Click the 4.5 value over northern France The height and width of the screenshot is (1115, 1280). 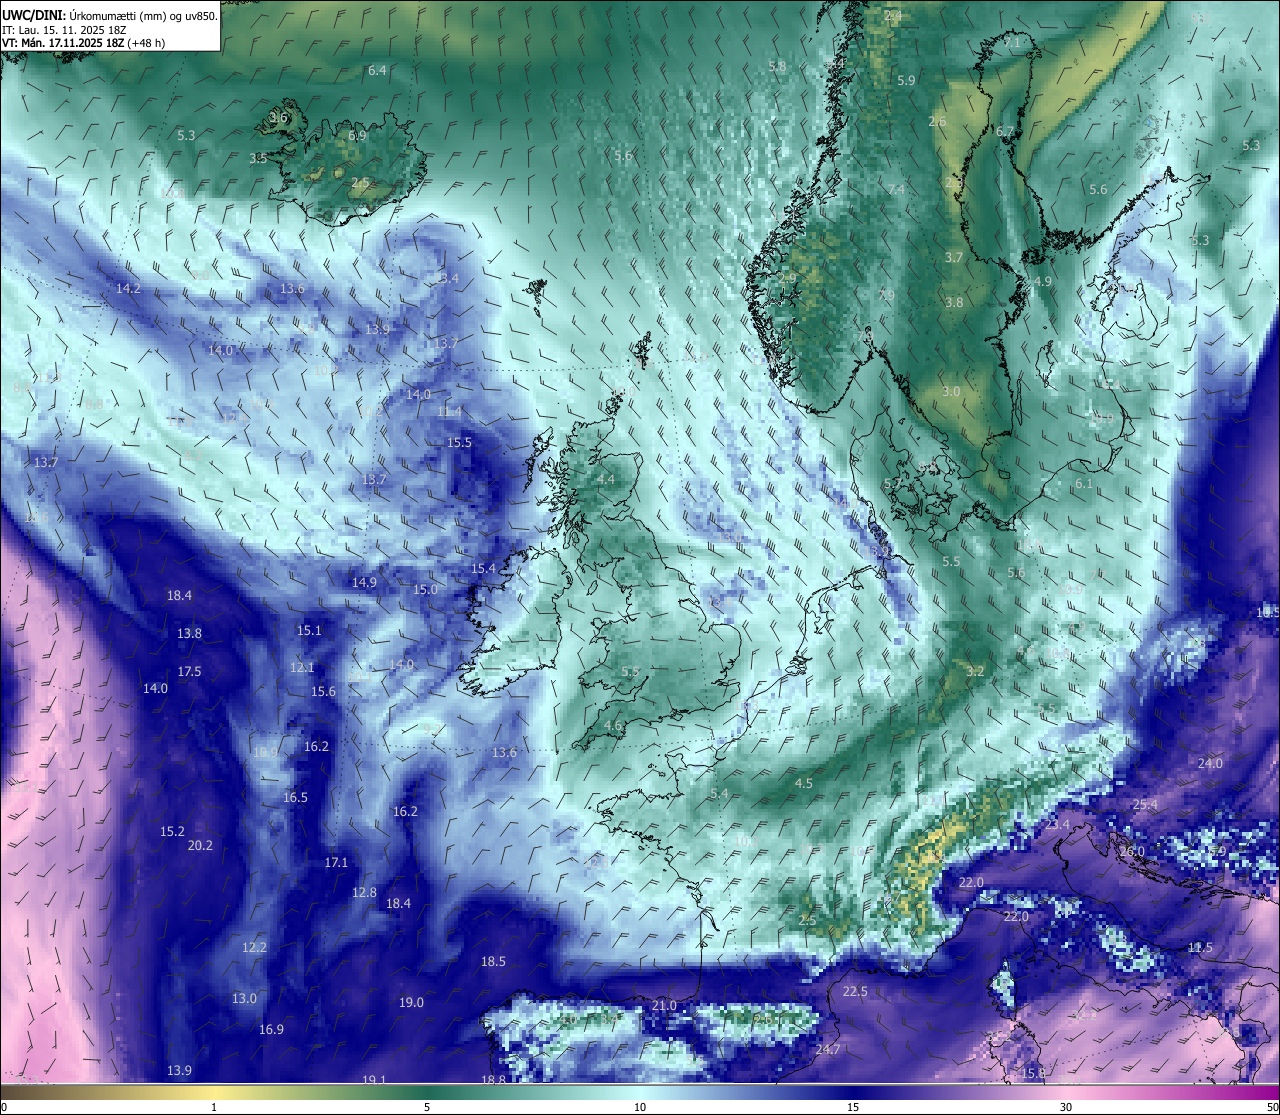(x=803, y=784)
